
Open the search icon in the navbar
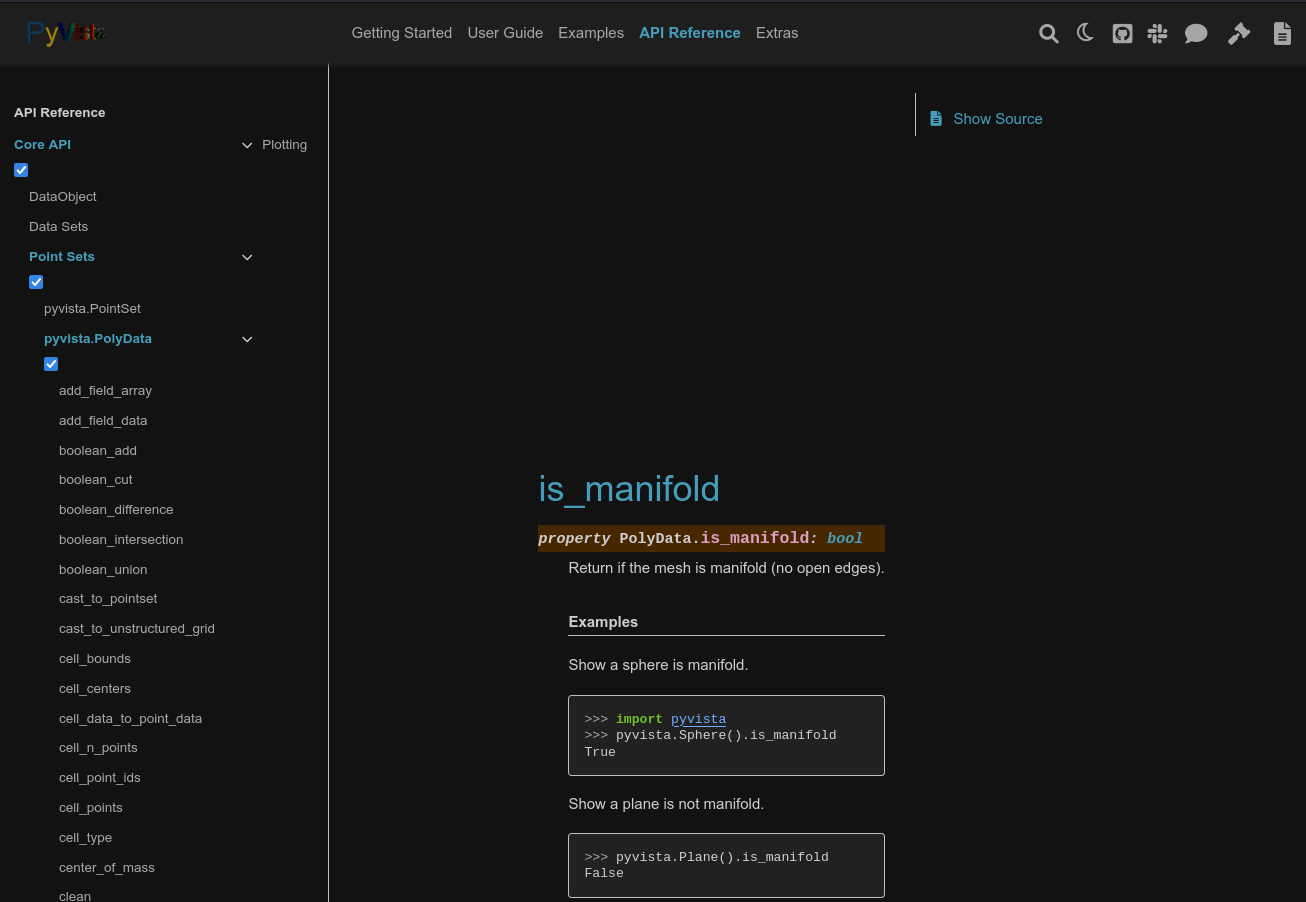point(1048,33)
